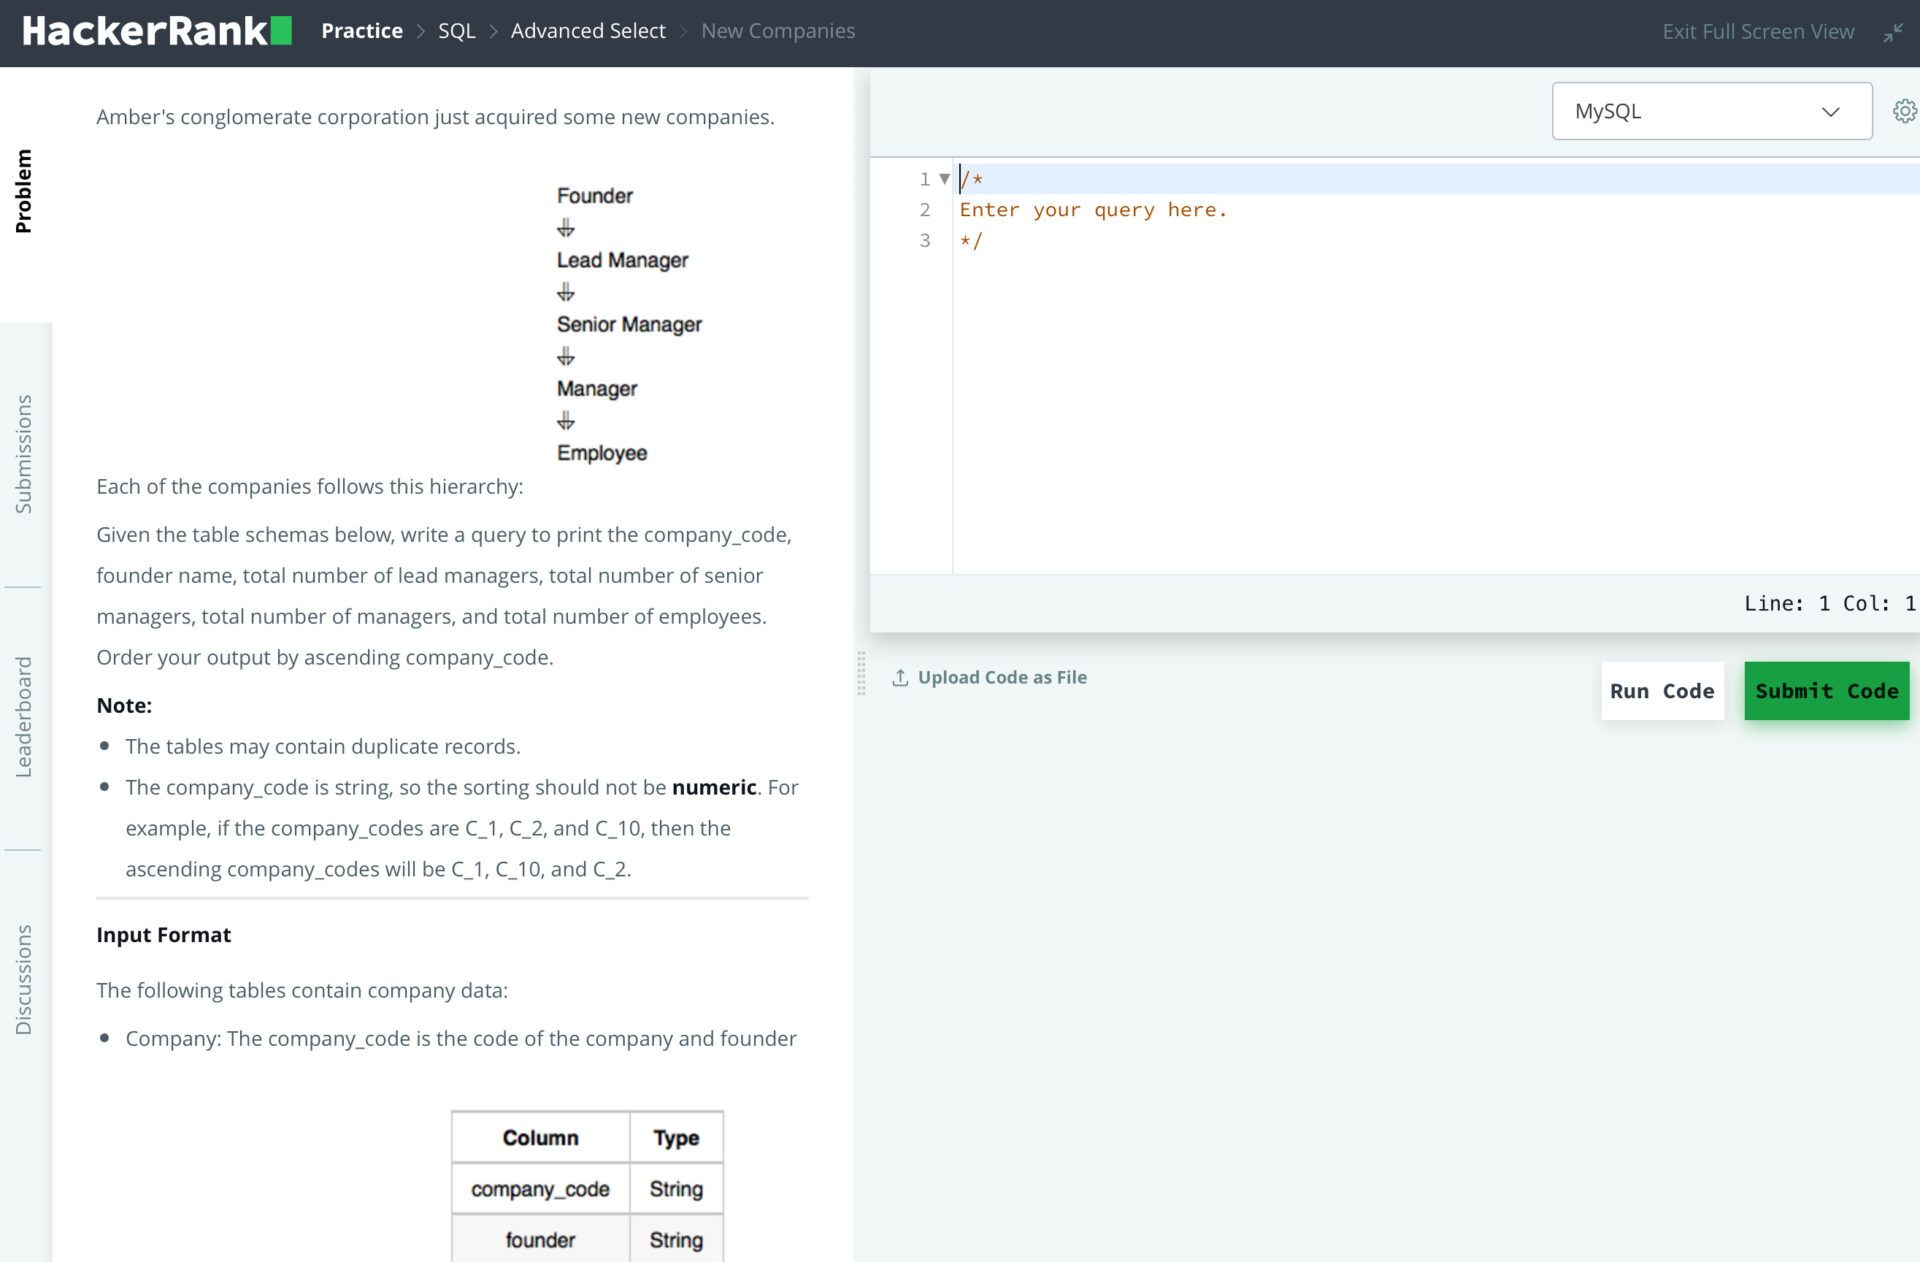
Task: Click the SQL breadcrumb link
Action: pos(456,31)
